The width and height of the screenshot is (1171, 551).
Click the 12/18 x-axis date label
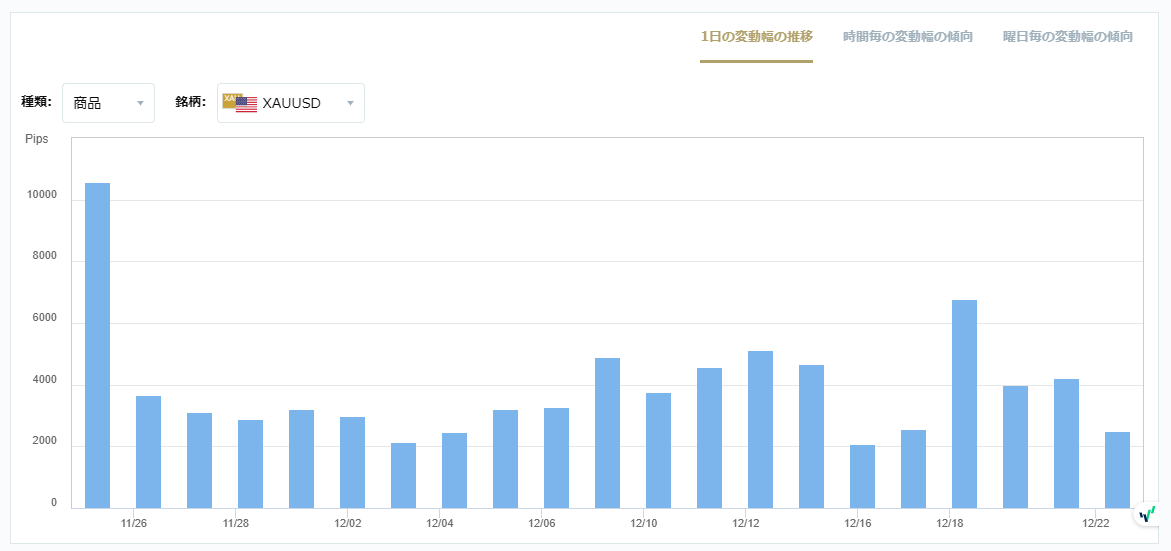(948, 523)
